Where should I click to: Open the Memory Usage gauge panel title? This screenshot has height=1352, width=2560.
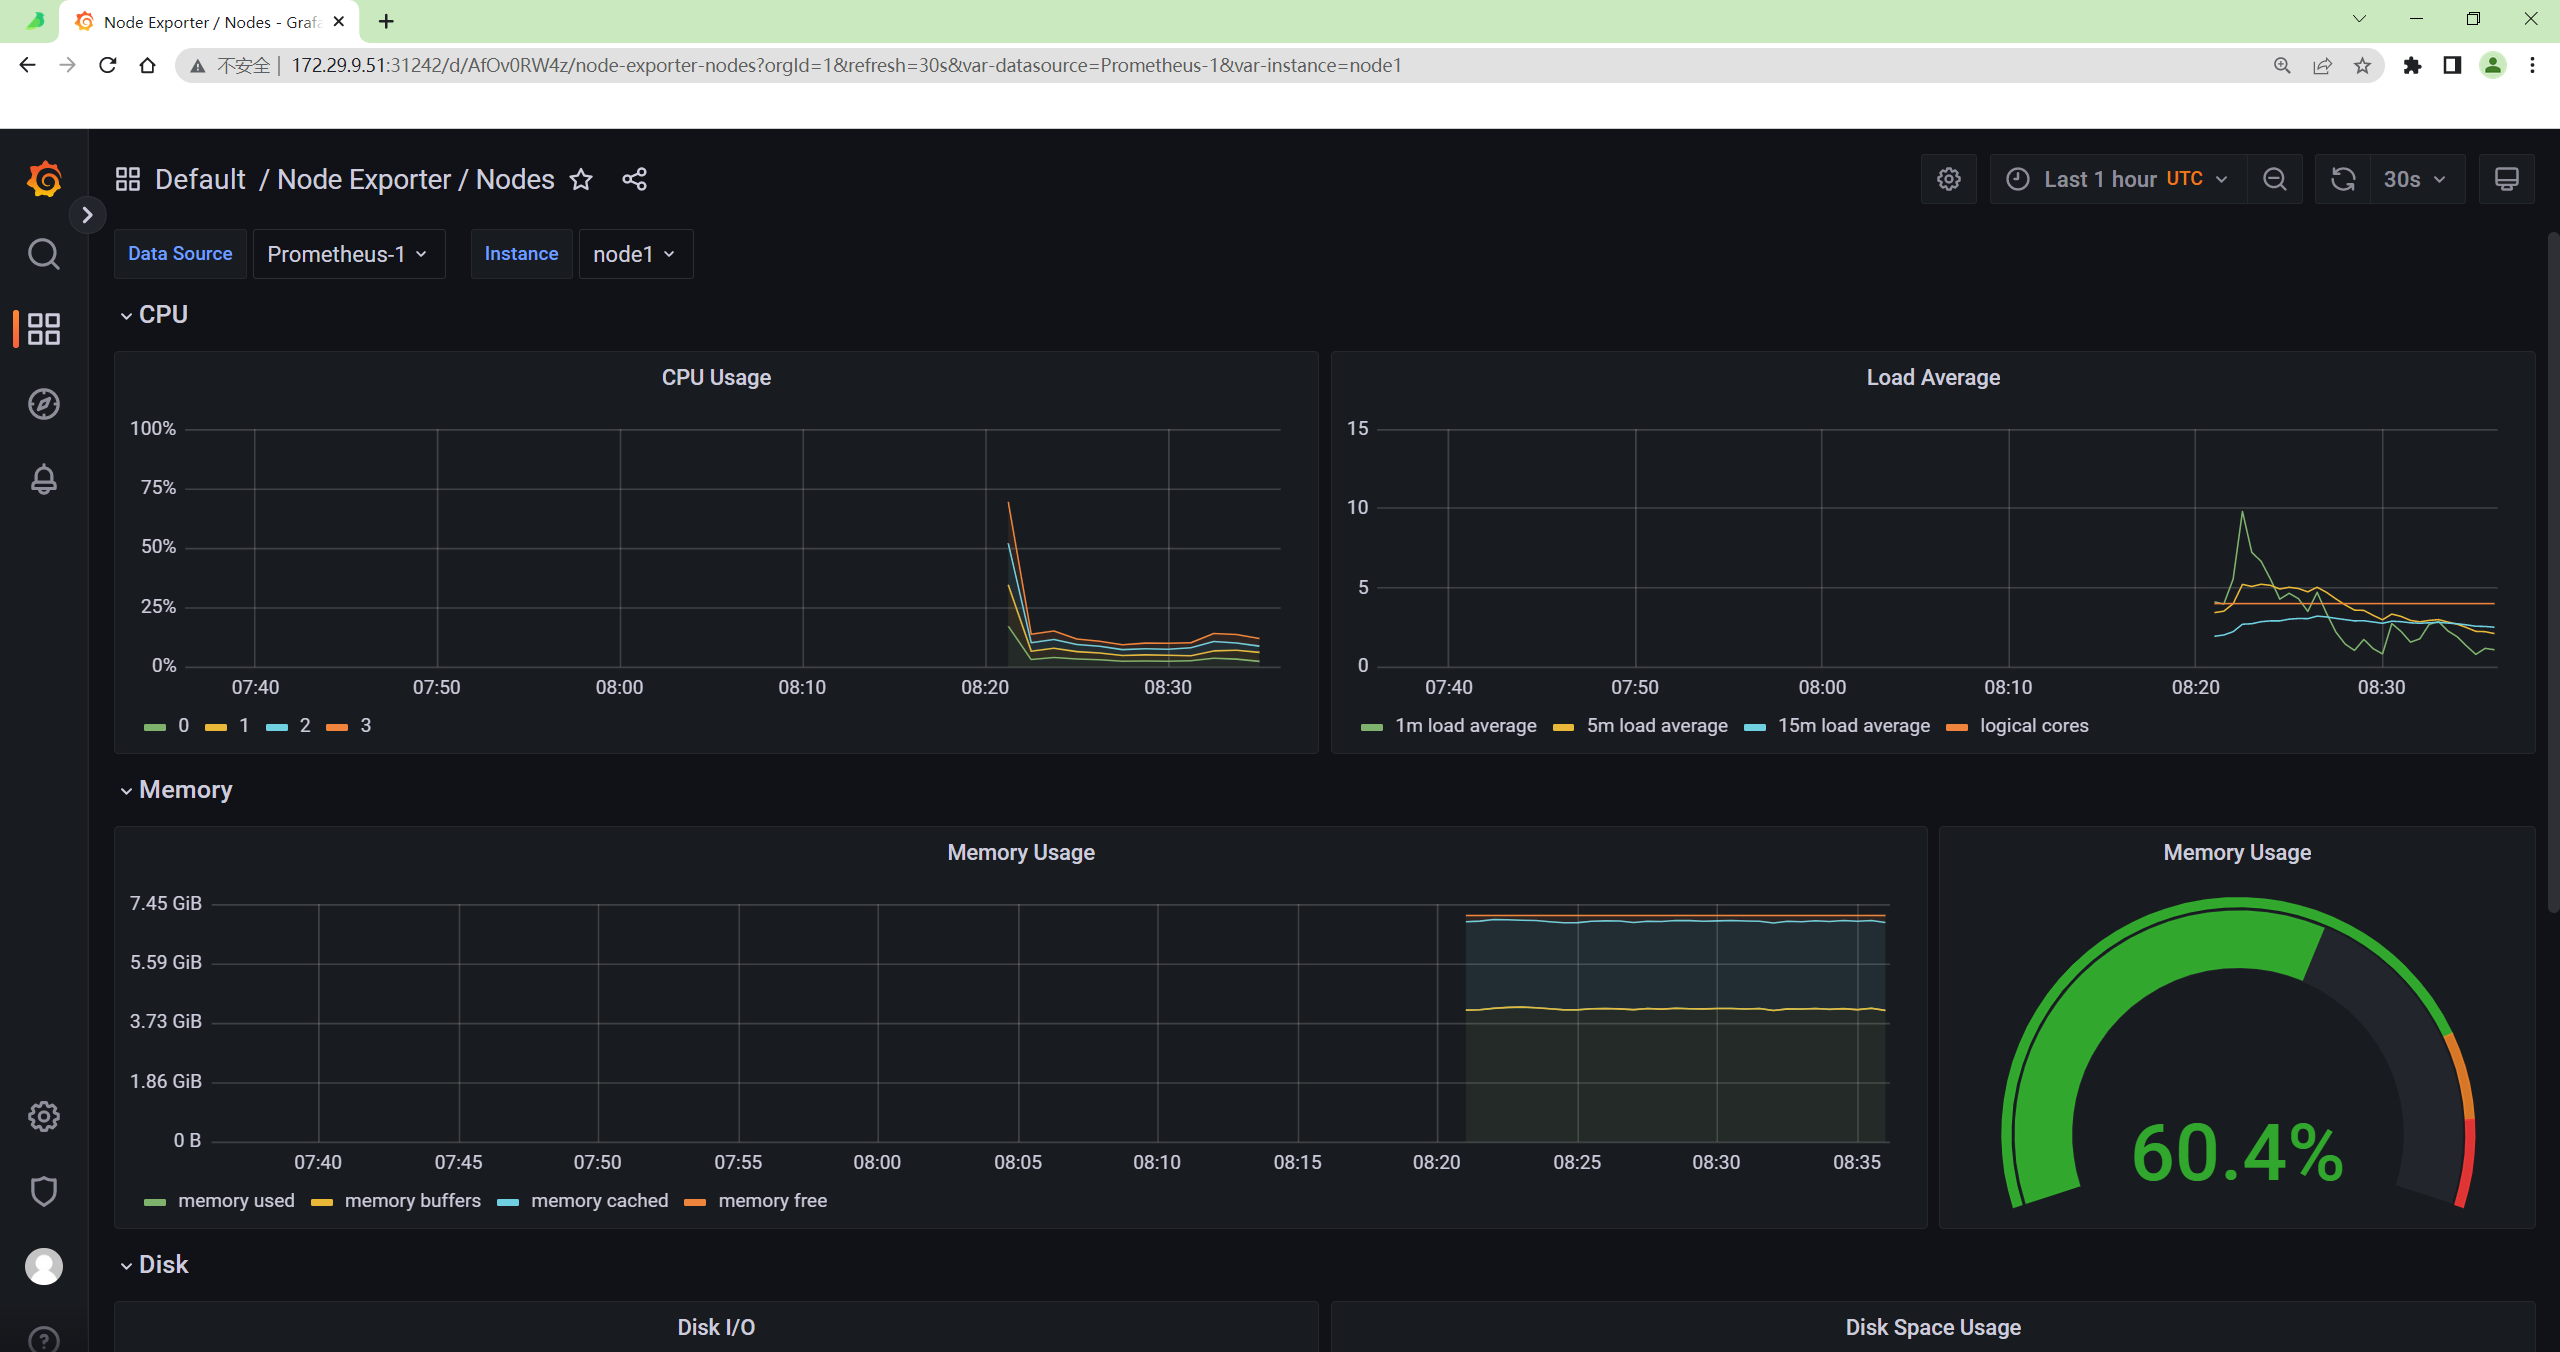tap(2237, 853)
